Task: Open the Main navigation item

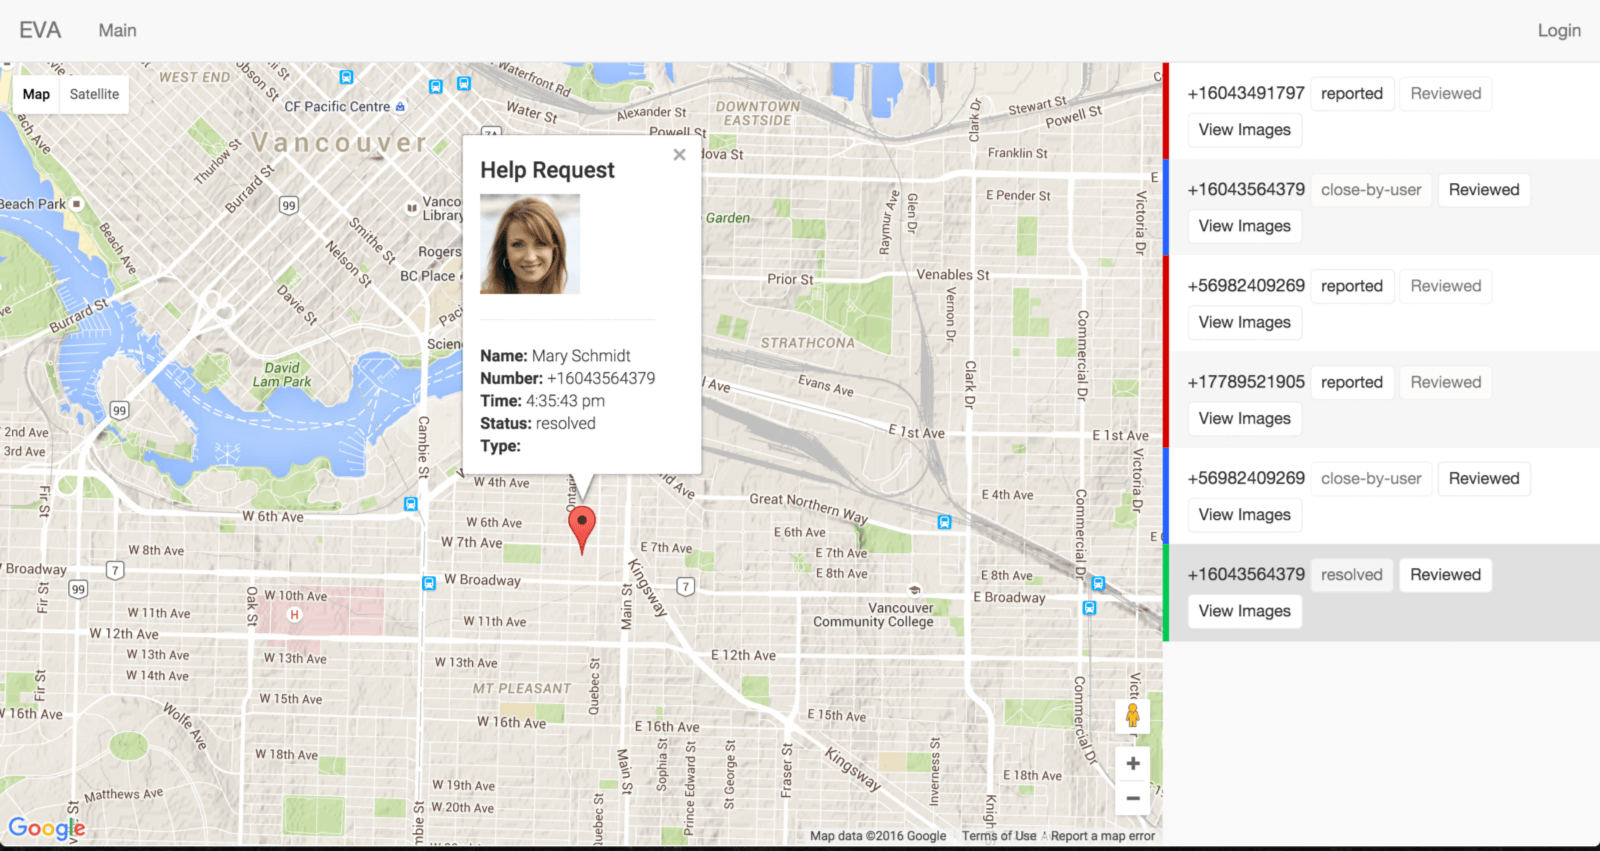Action: 117,30
